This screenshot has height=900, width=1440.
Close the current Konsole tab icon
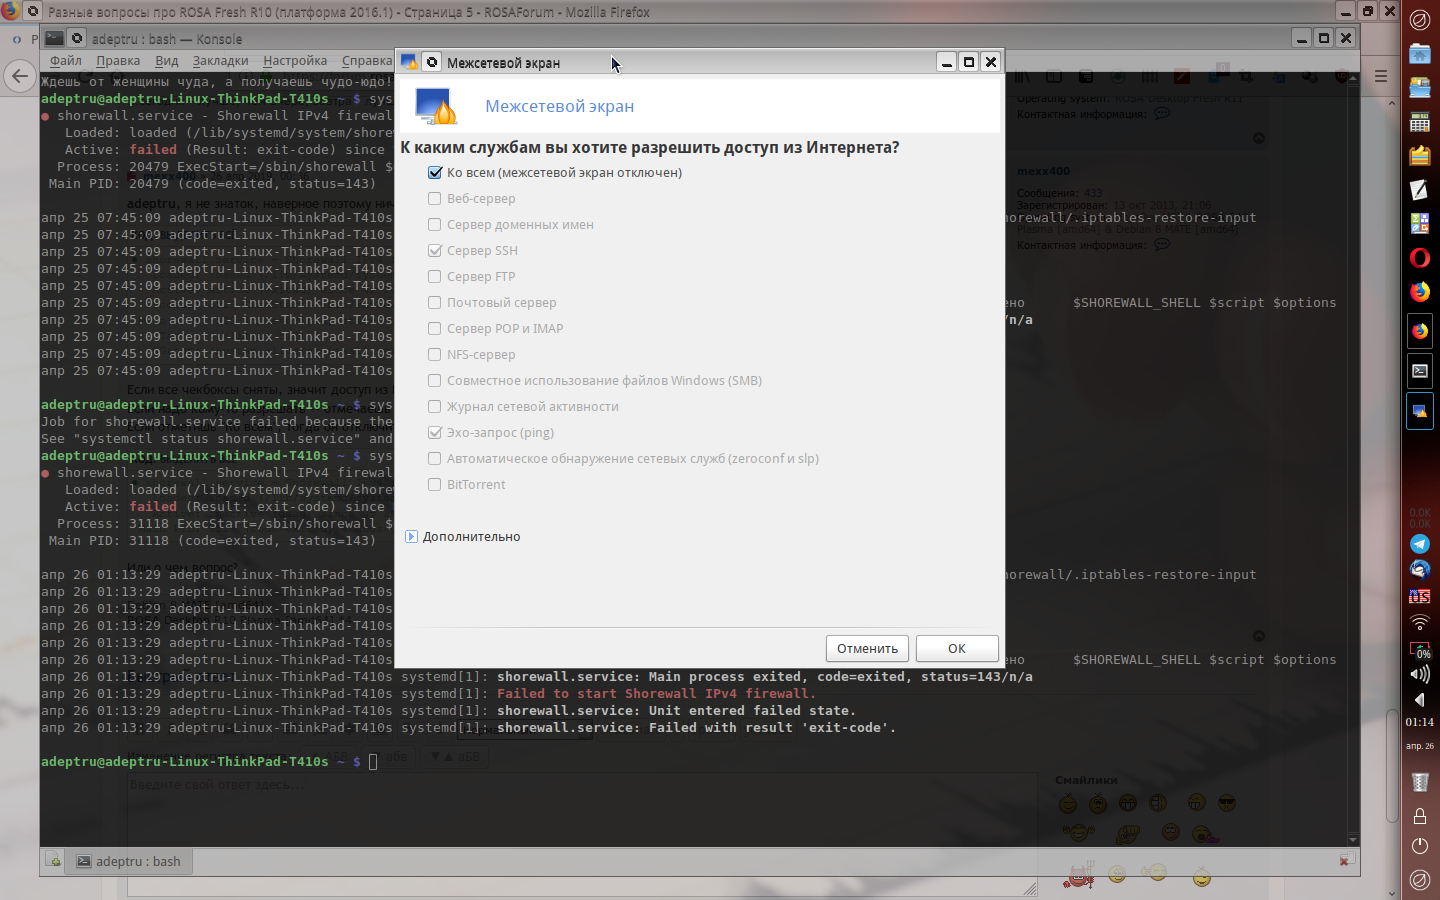(1347, 860)
